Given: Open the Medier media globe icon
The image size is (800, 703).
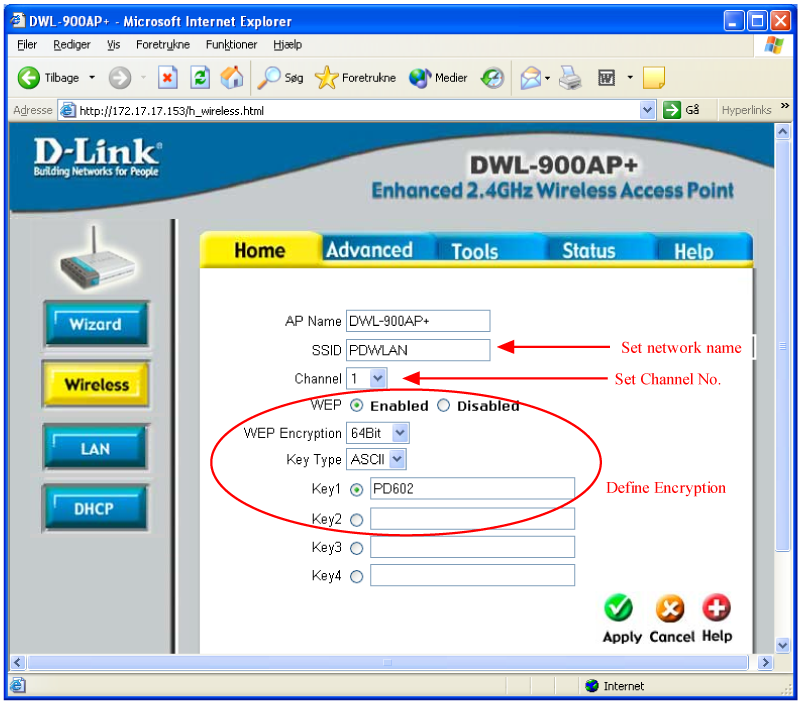Looking at the screenshot, I should tap(420, 78).
